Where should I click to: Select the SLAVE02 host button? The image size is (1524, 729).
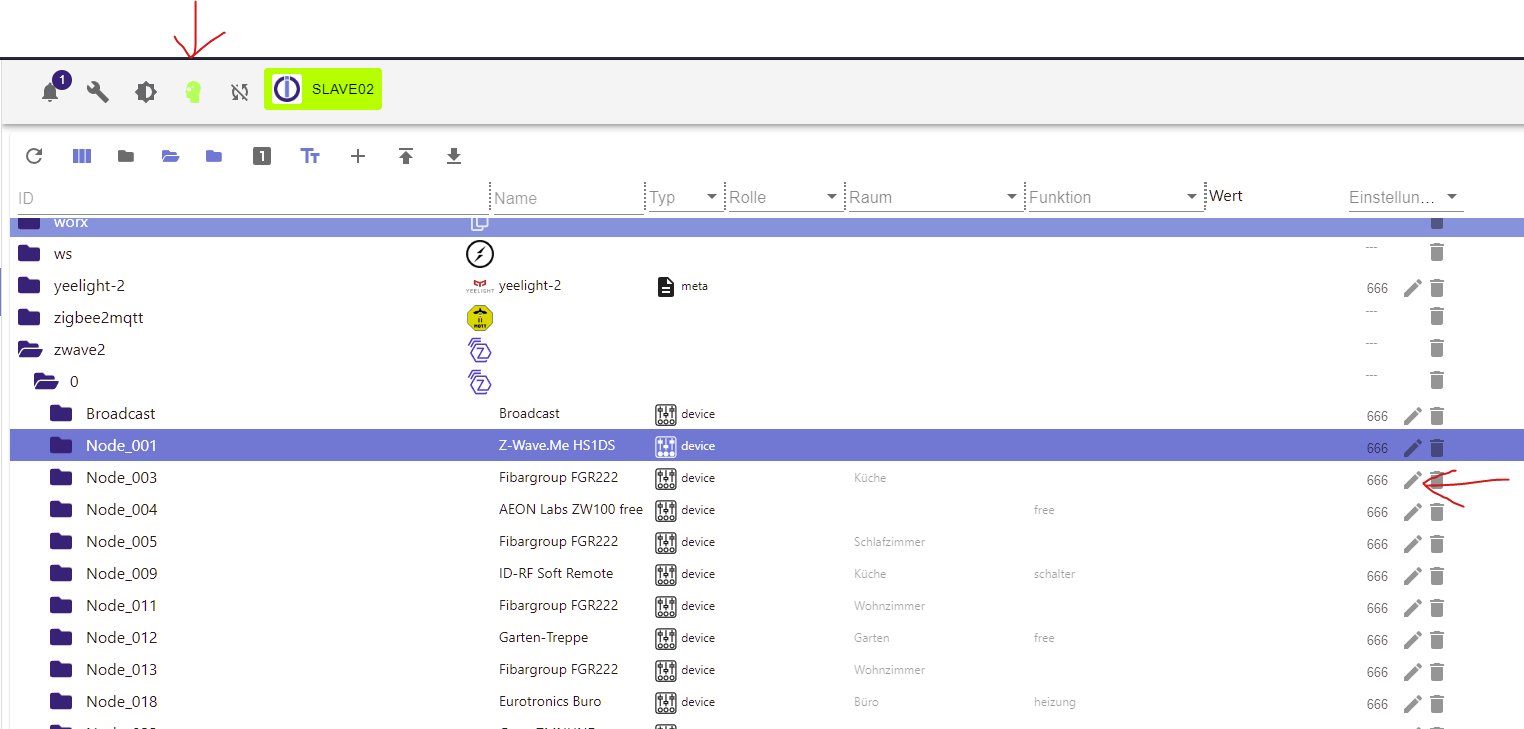pyautogui.click(x=323, y=89)
